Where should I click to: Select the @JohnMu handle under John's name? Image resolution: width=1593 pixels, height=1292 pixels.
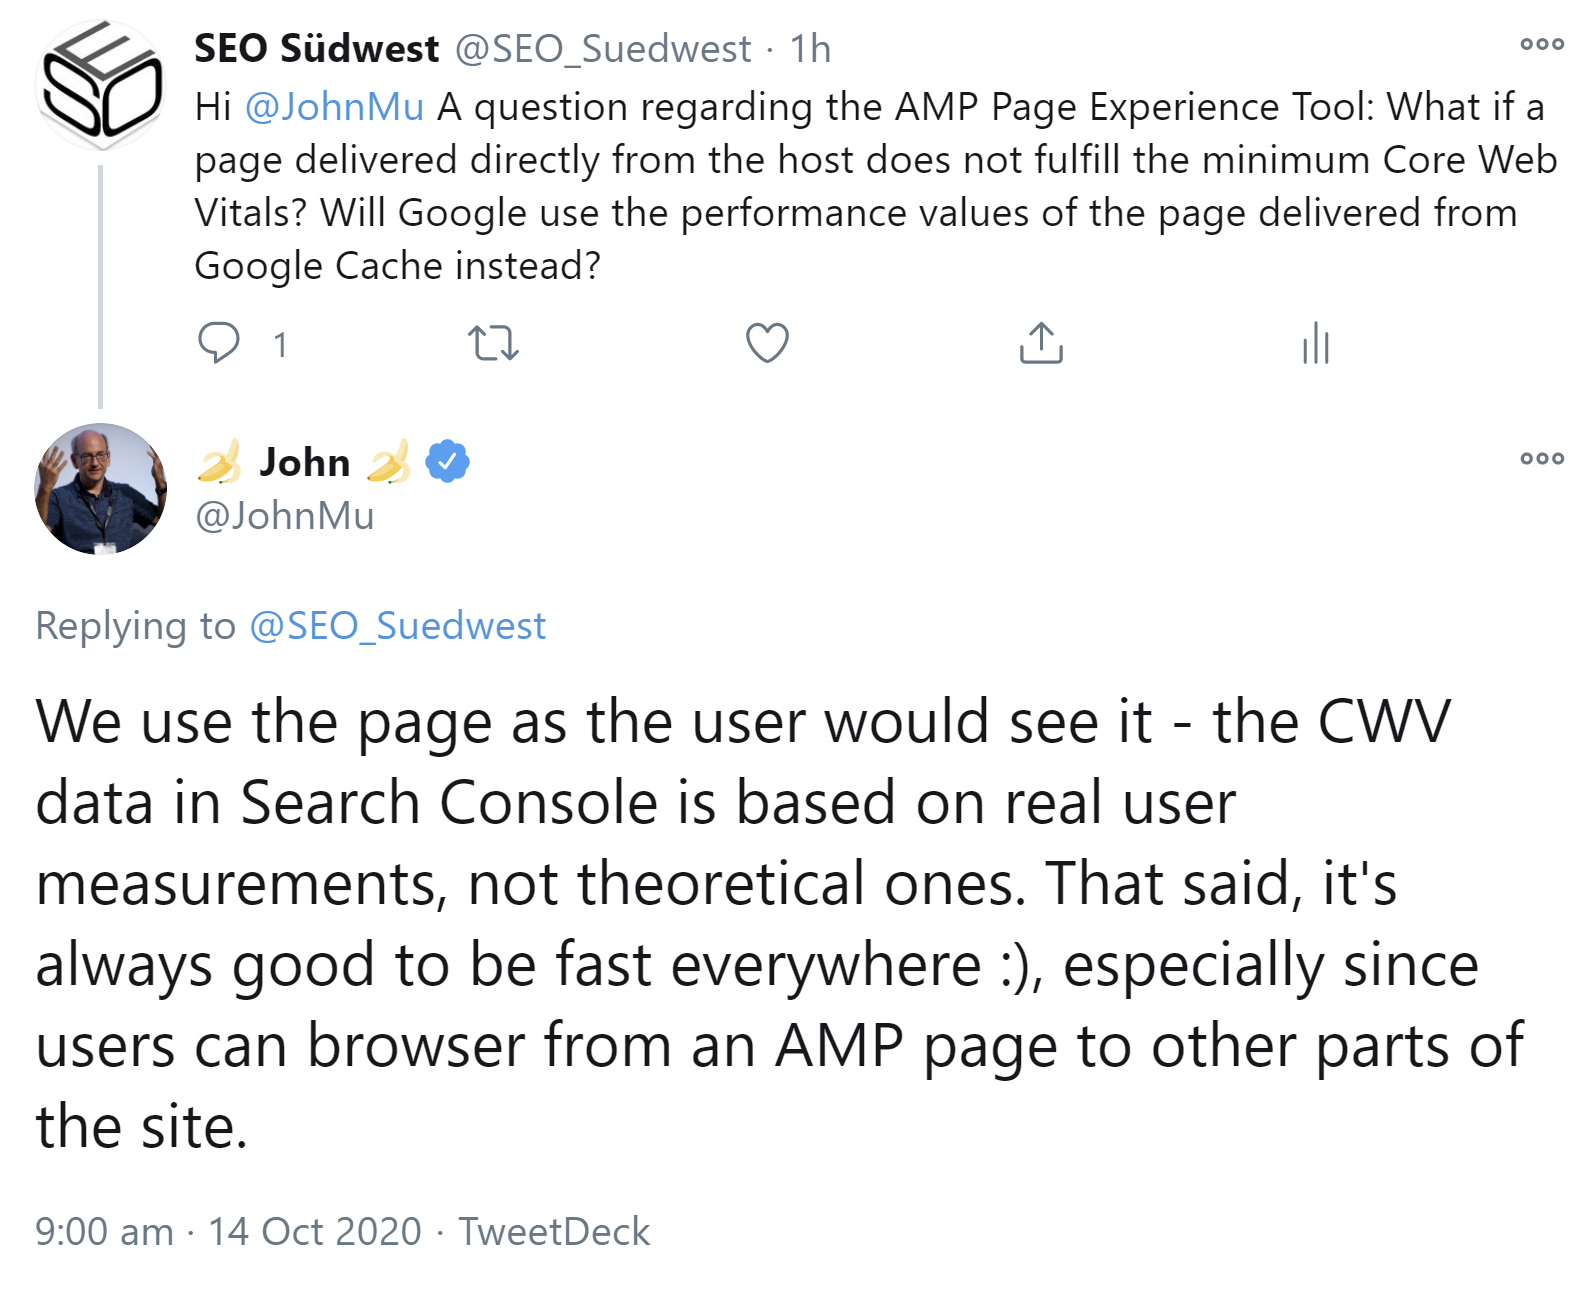click(284, 517)
